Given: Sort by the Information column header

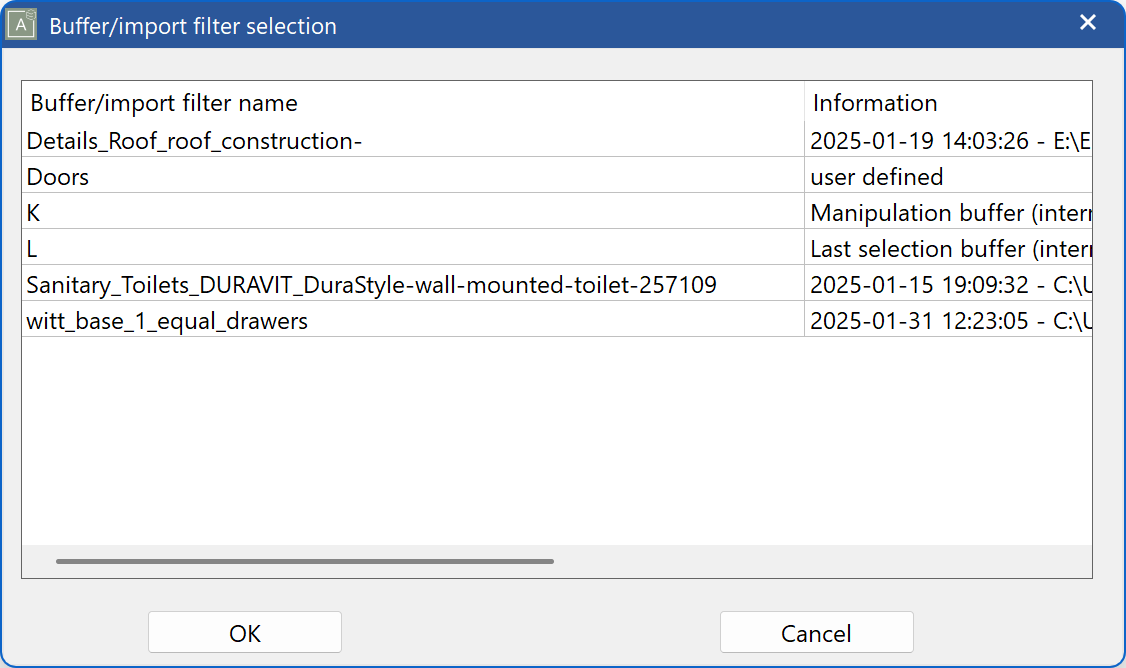Looking at the screenshot, I should point(949,103).
